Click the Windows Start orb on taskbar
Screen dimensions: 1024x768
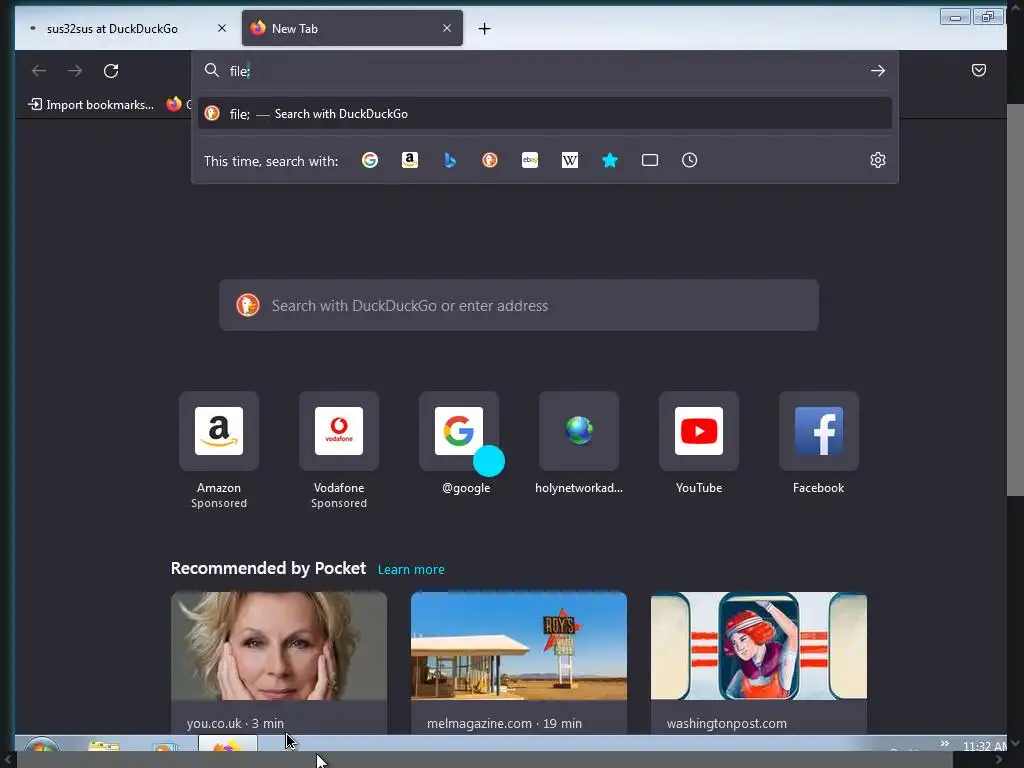(42, 746)
